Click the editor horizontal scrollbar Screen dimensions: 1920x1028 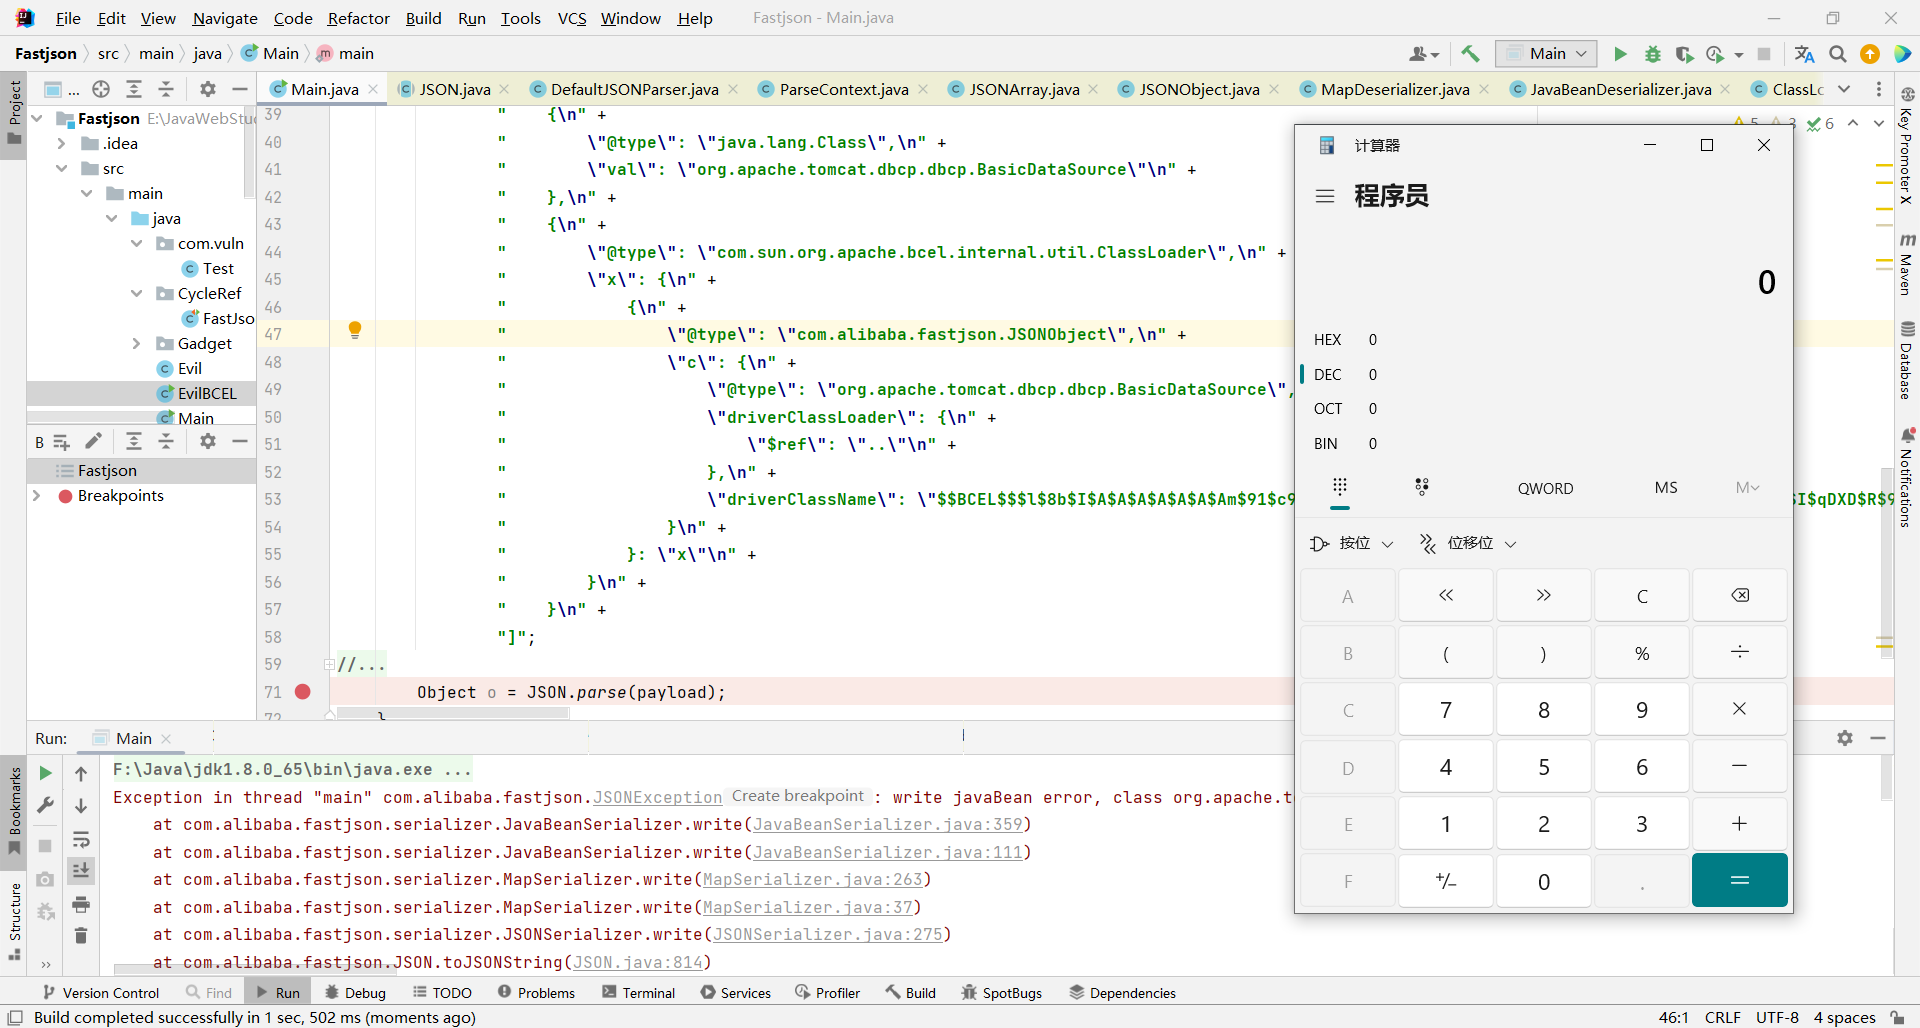pyautogui.click(x=453, y=713)
